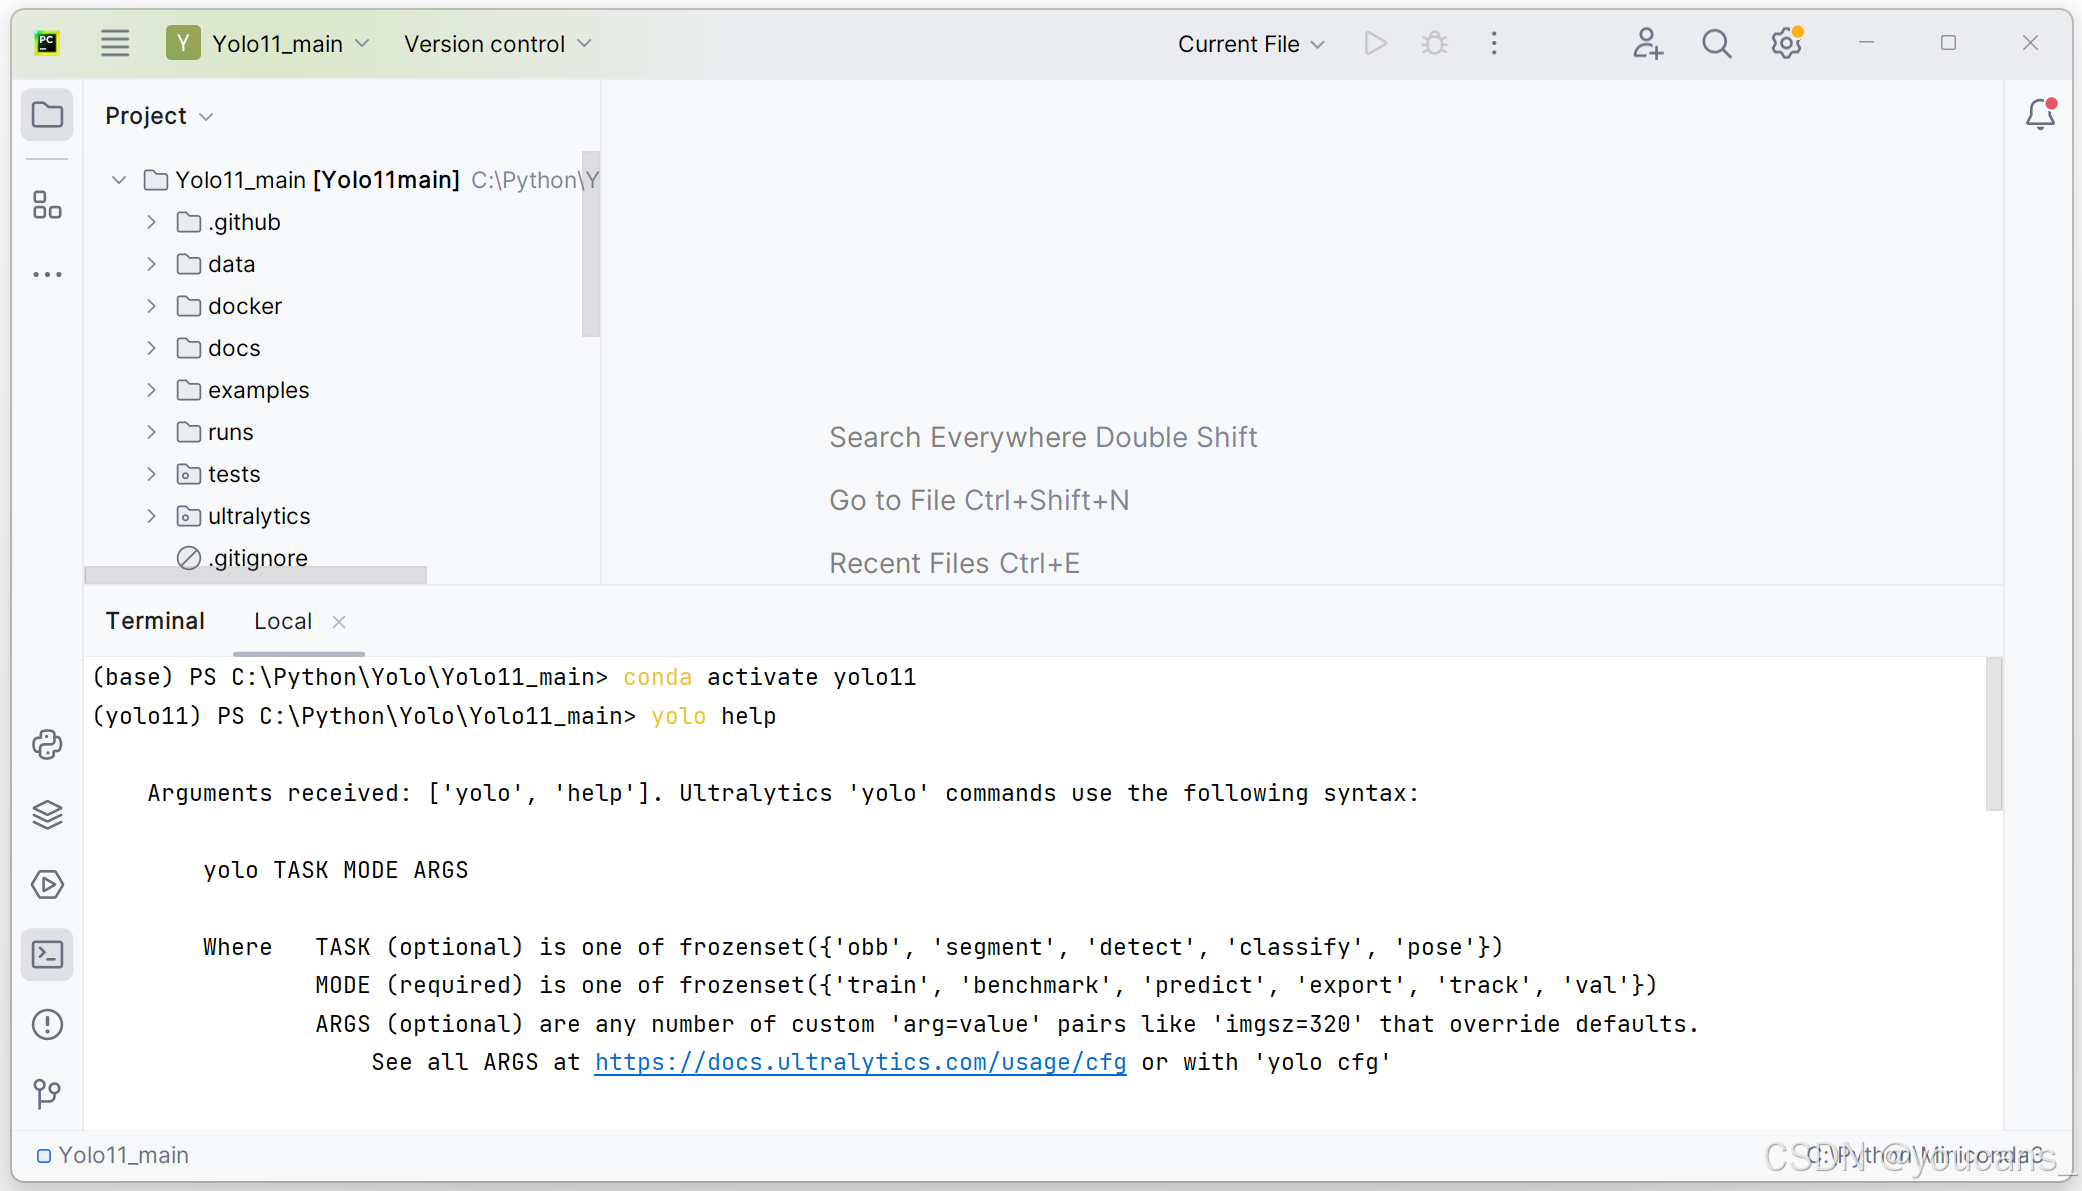The image size is (2082, 1191).
Task: Collapse the Yolo11_main root folder
Action: [119, 180]
